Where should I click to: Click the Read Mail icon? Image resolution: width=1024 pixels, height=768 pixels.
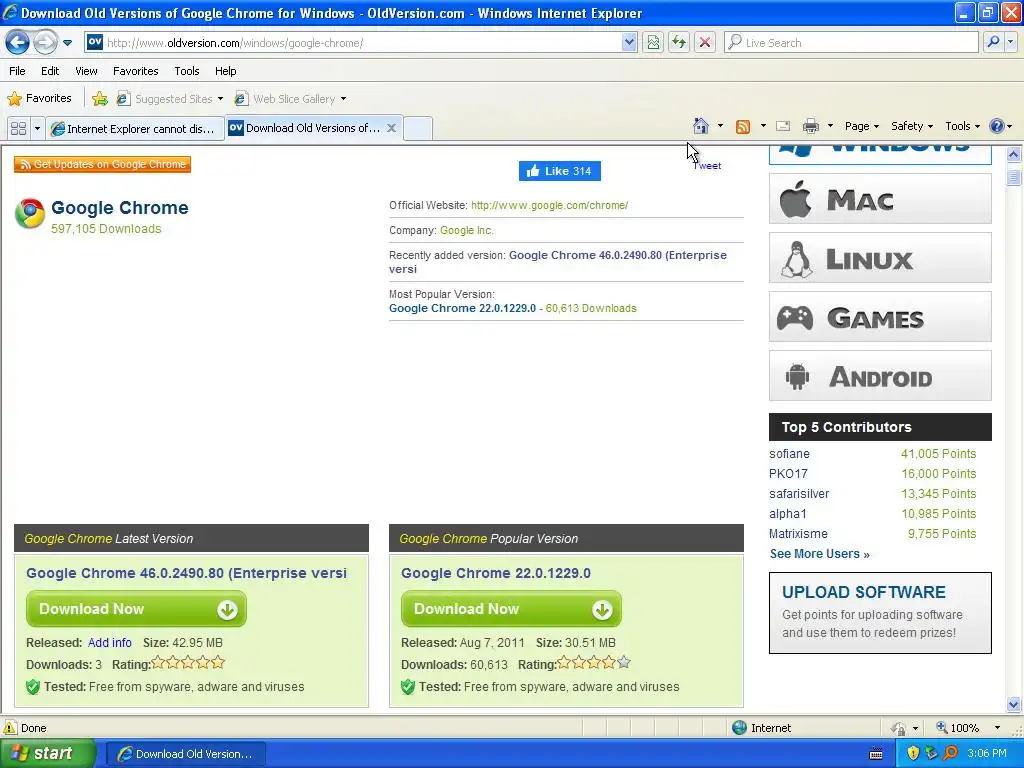(x=783, y=126)
